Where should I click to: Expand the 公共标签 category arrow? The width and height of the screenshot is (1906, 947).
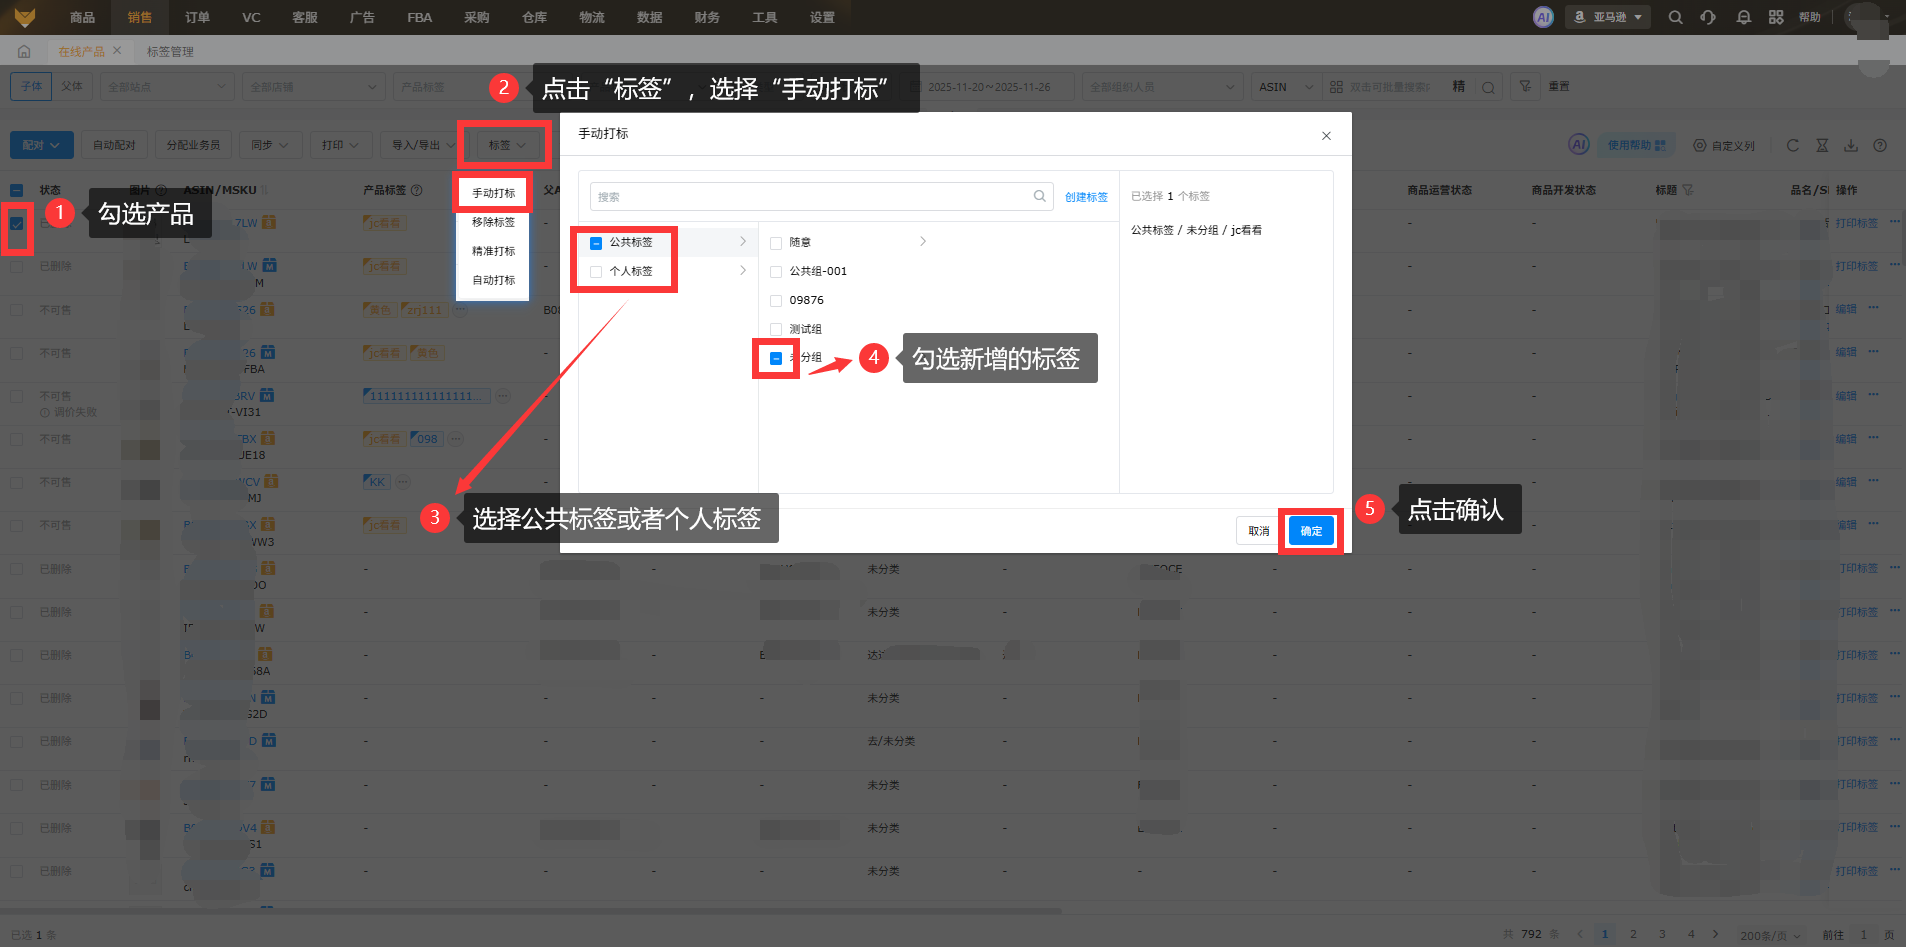[x=743, y=241]
